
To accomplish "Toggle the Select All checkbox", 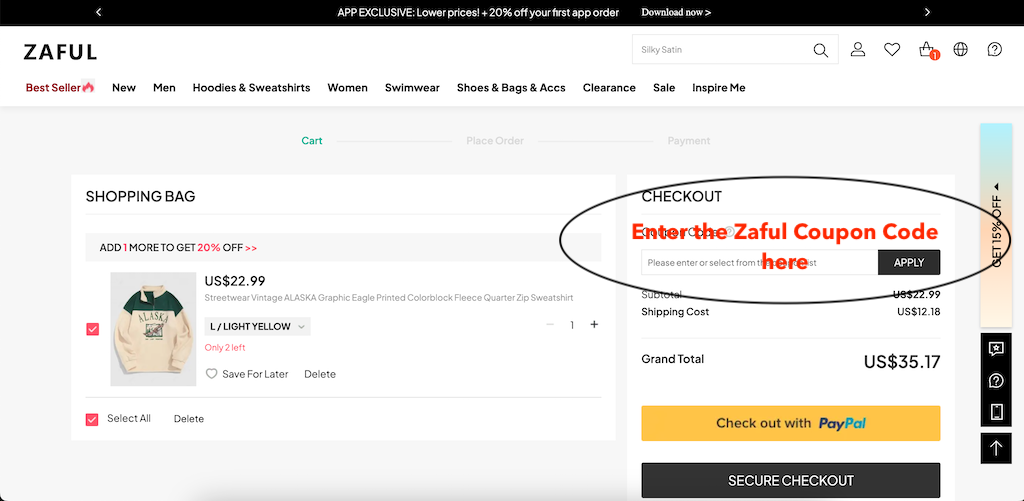I will coord(93,419).
